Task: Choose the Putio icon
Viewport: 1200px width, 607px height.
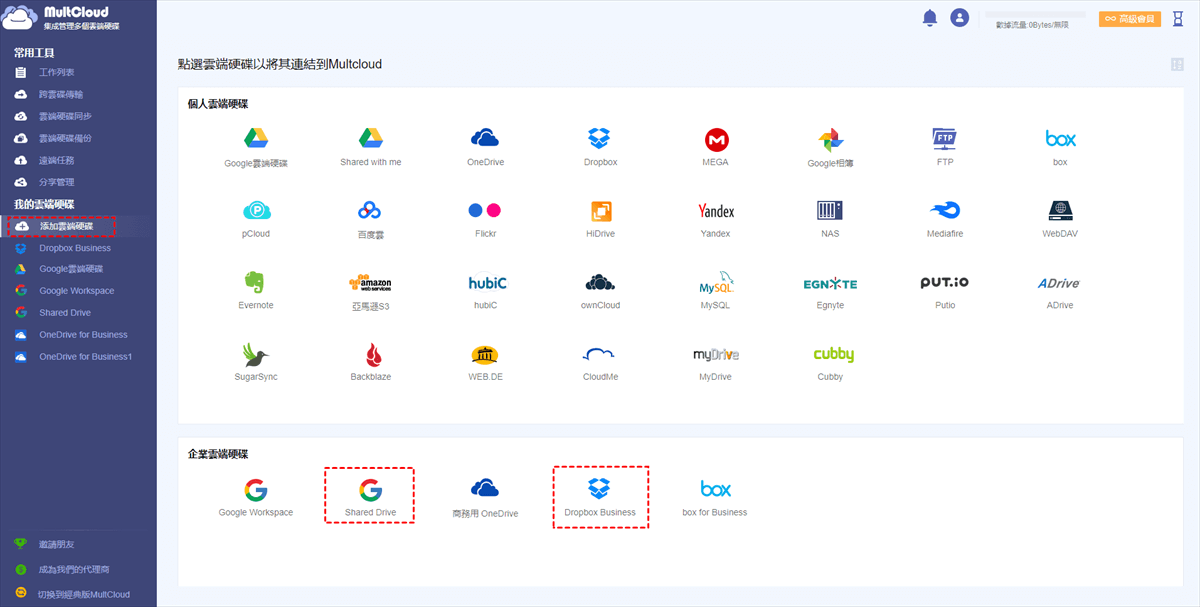Action: (x=945, y=283)
